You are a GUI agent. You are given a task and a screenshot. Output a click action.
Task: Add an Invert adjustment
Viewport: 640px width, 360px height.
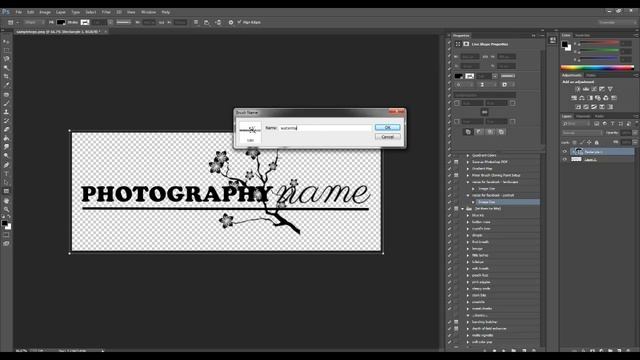coord(578,107)
